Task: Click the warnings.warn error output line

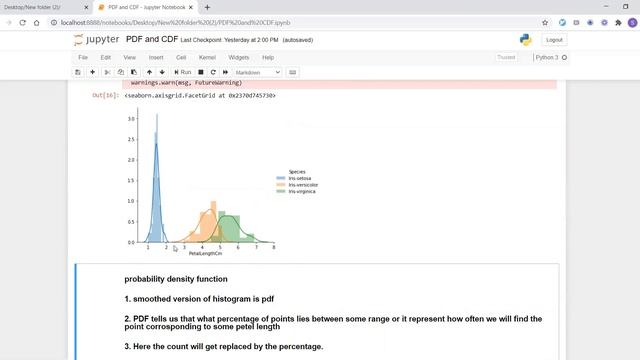Action: 187,83
